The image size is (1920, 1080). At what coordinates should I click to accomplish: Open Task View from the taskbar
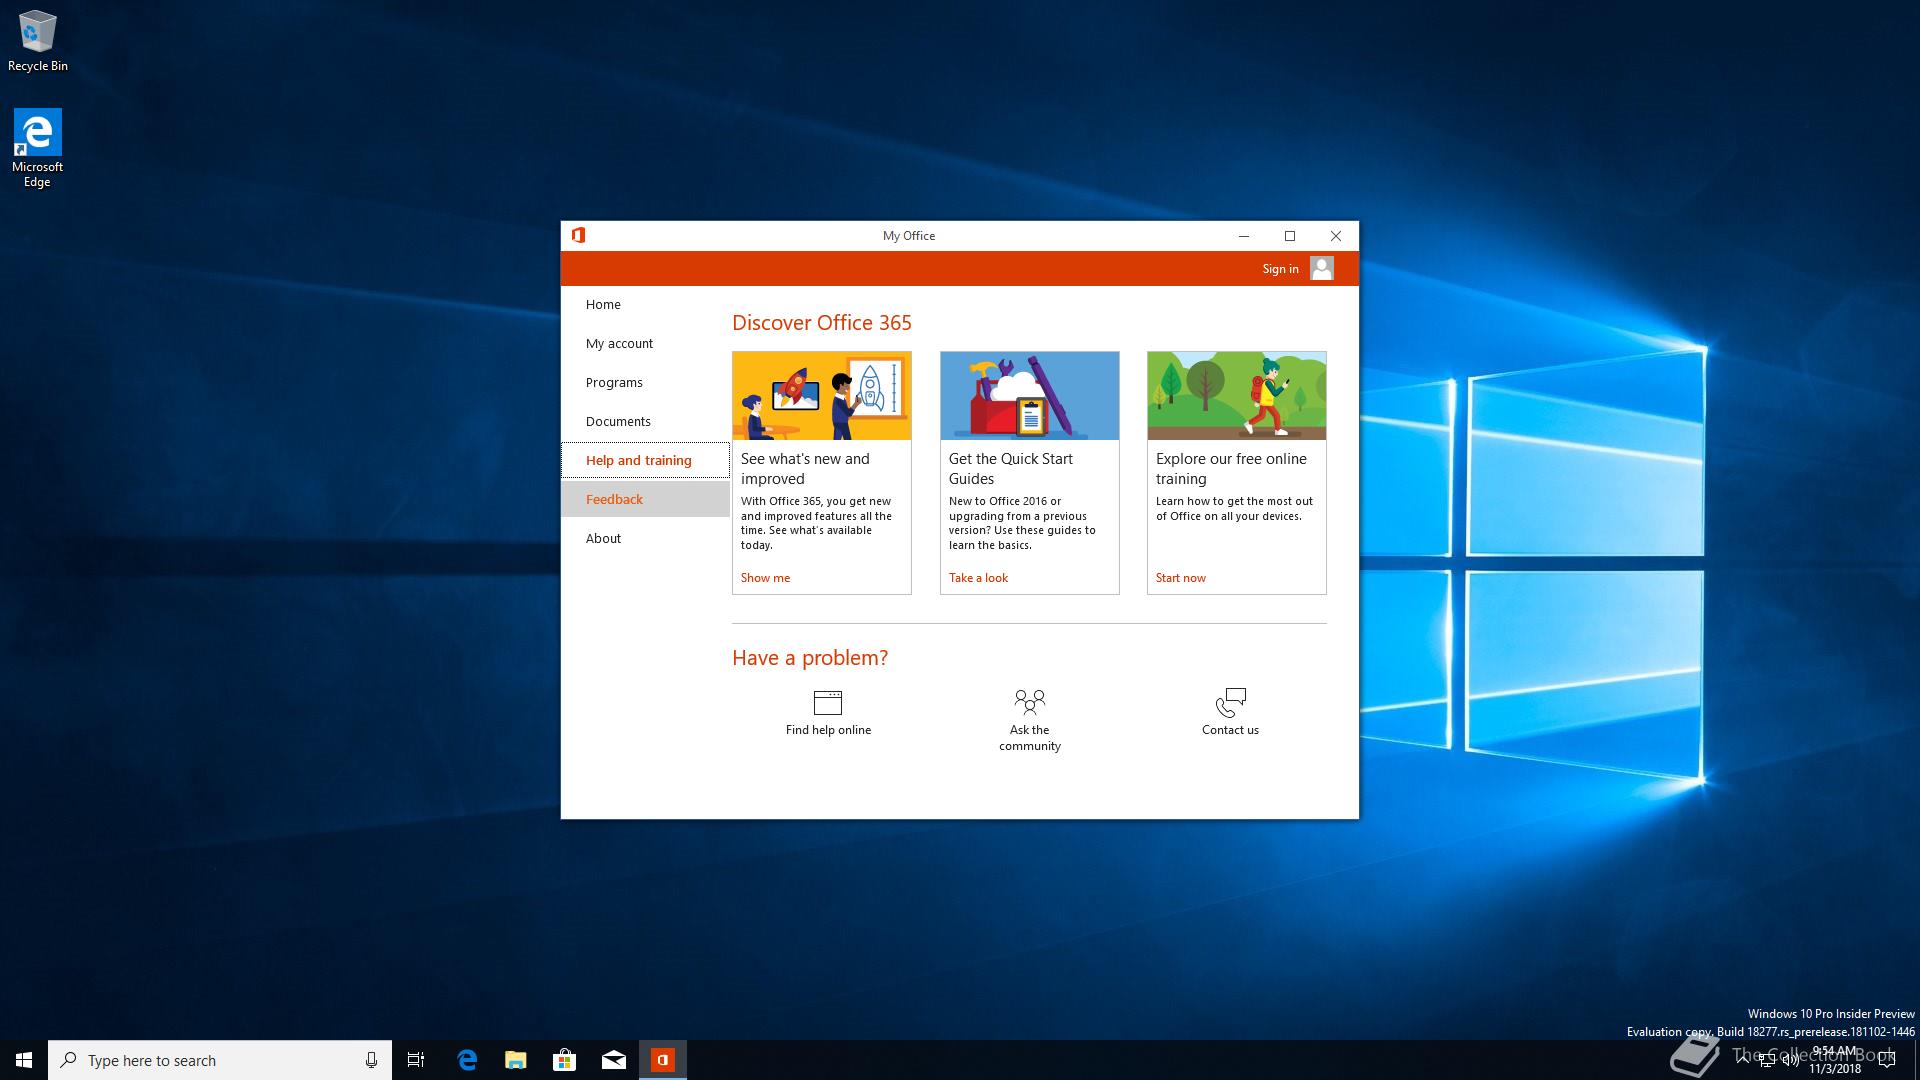[416, 1060]
